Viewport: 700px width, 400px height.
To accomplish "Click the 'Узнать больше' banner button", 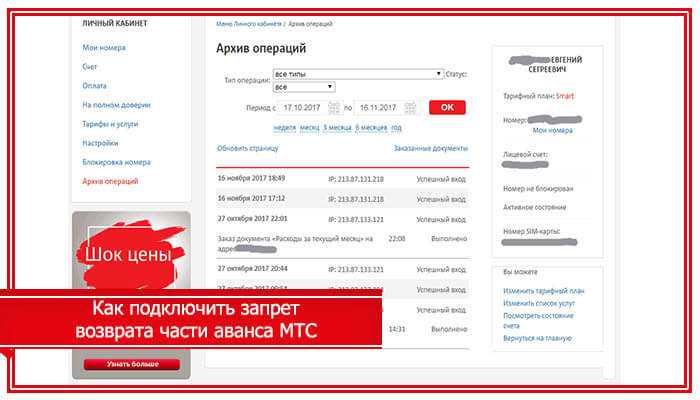I will coord(132,364).
